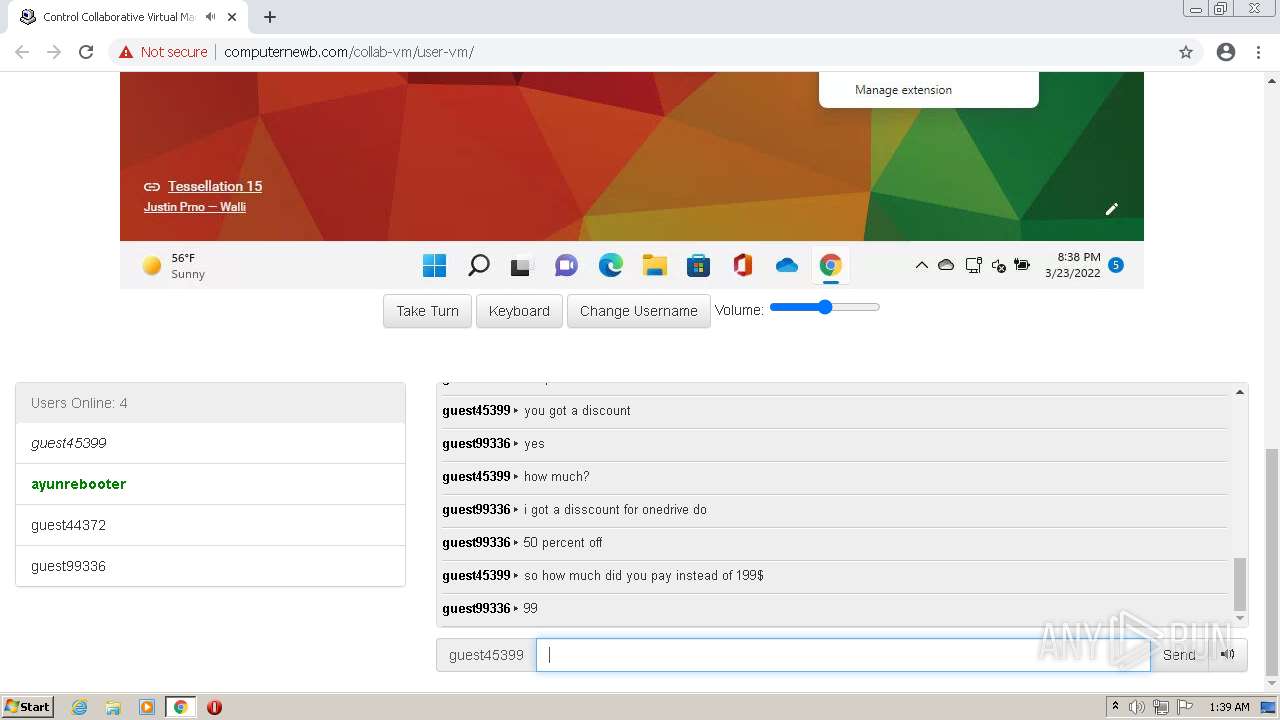Click the page vertical scrollbar
Screen dimensions: 1280x720
1272,563
